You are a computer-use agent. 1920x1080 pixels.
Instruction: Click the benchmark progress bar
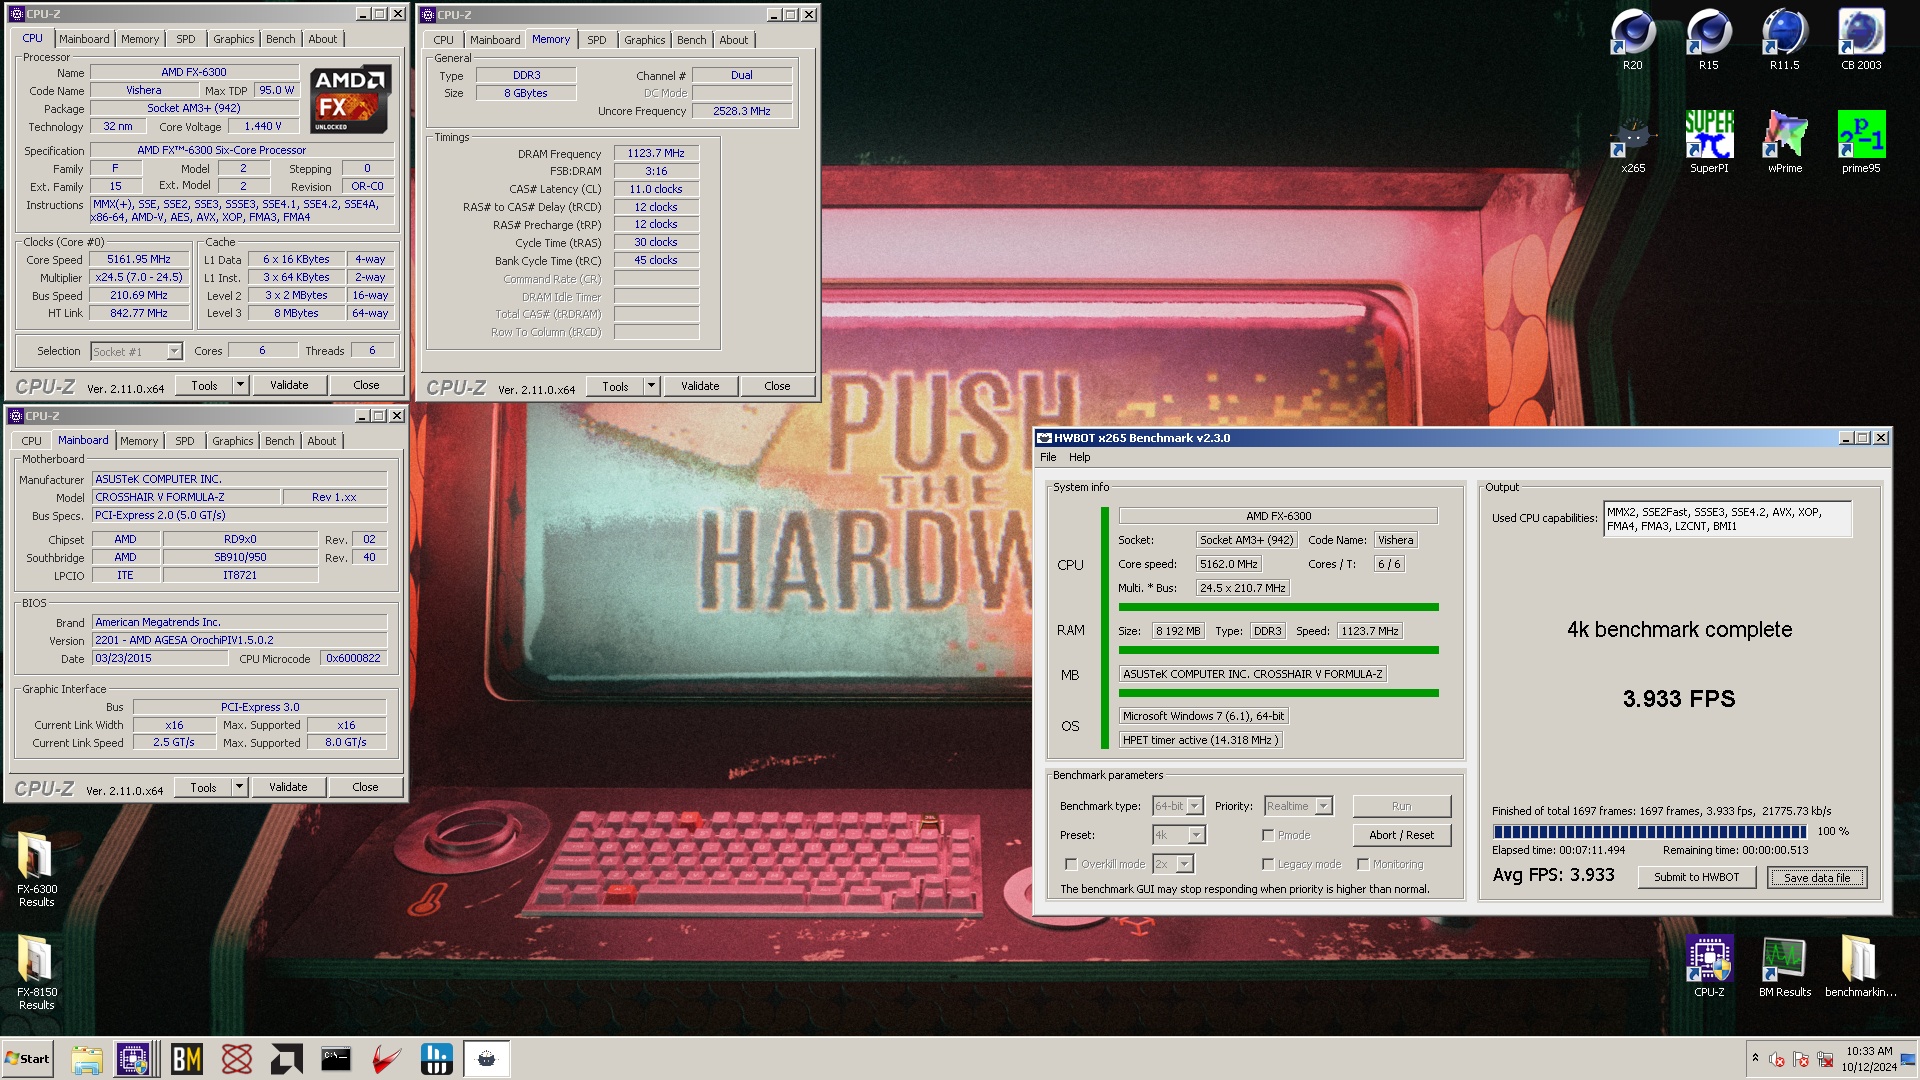(1650, 831)
